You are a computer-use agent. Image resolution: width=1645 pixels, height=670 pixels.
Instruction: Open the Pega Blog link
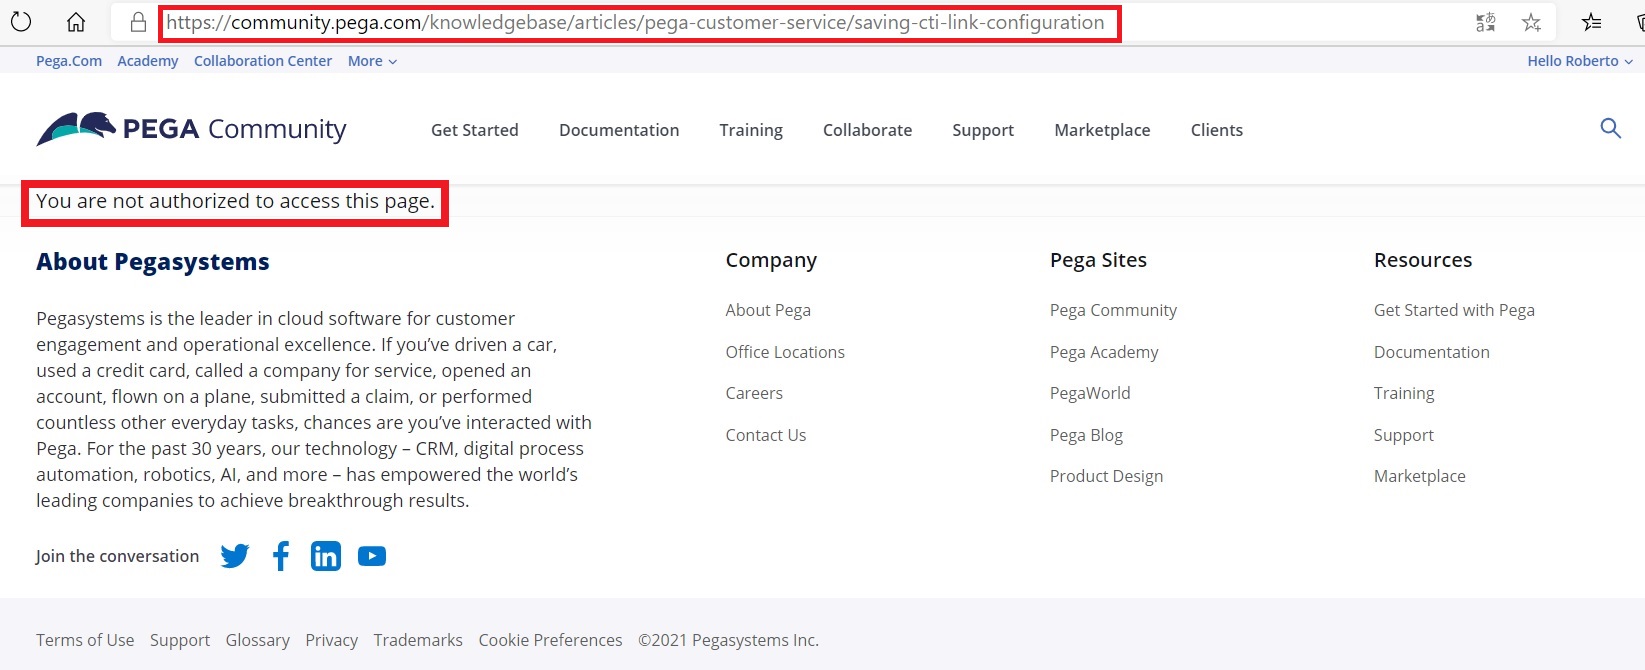tap(1086, 435)
